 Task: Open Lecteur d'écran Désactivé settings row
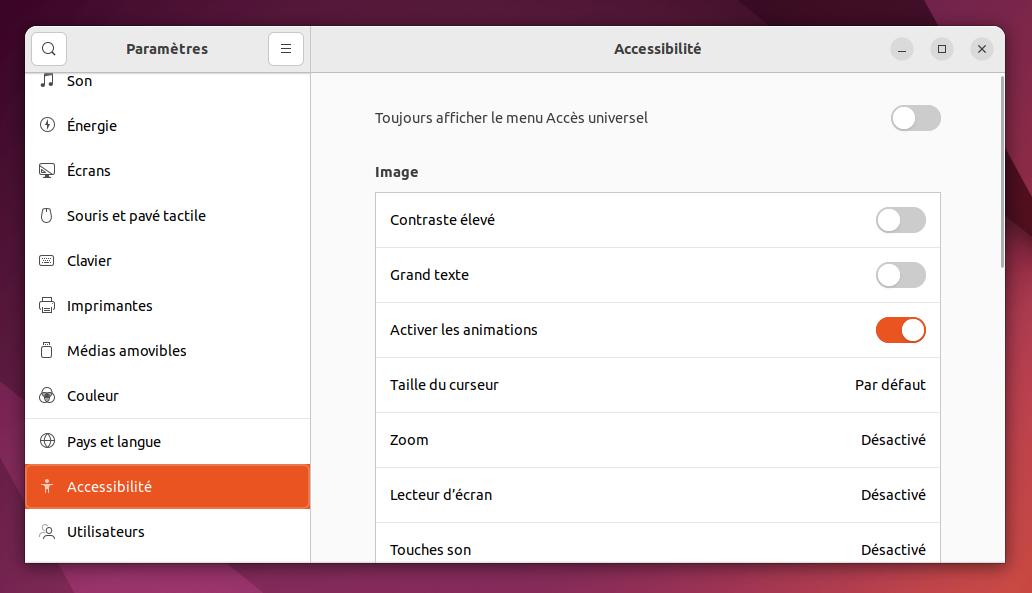point(658,495)
